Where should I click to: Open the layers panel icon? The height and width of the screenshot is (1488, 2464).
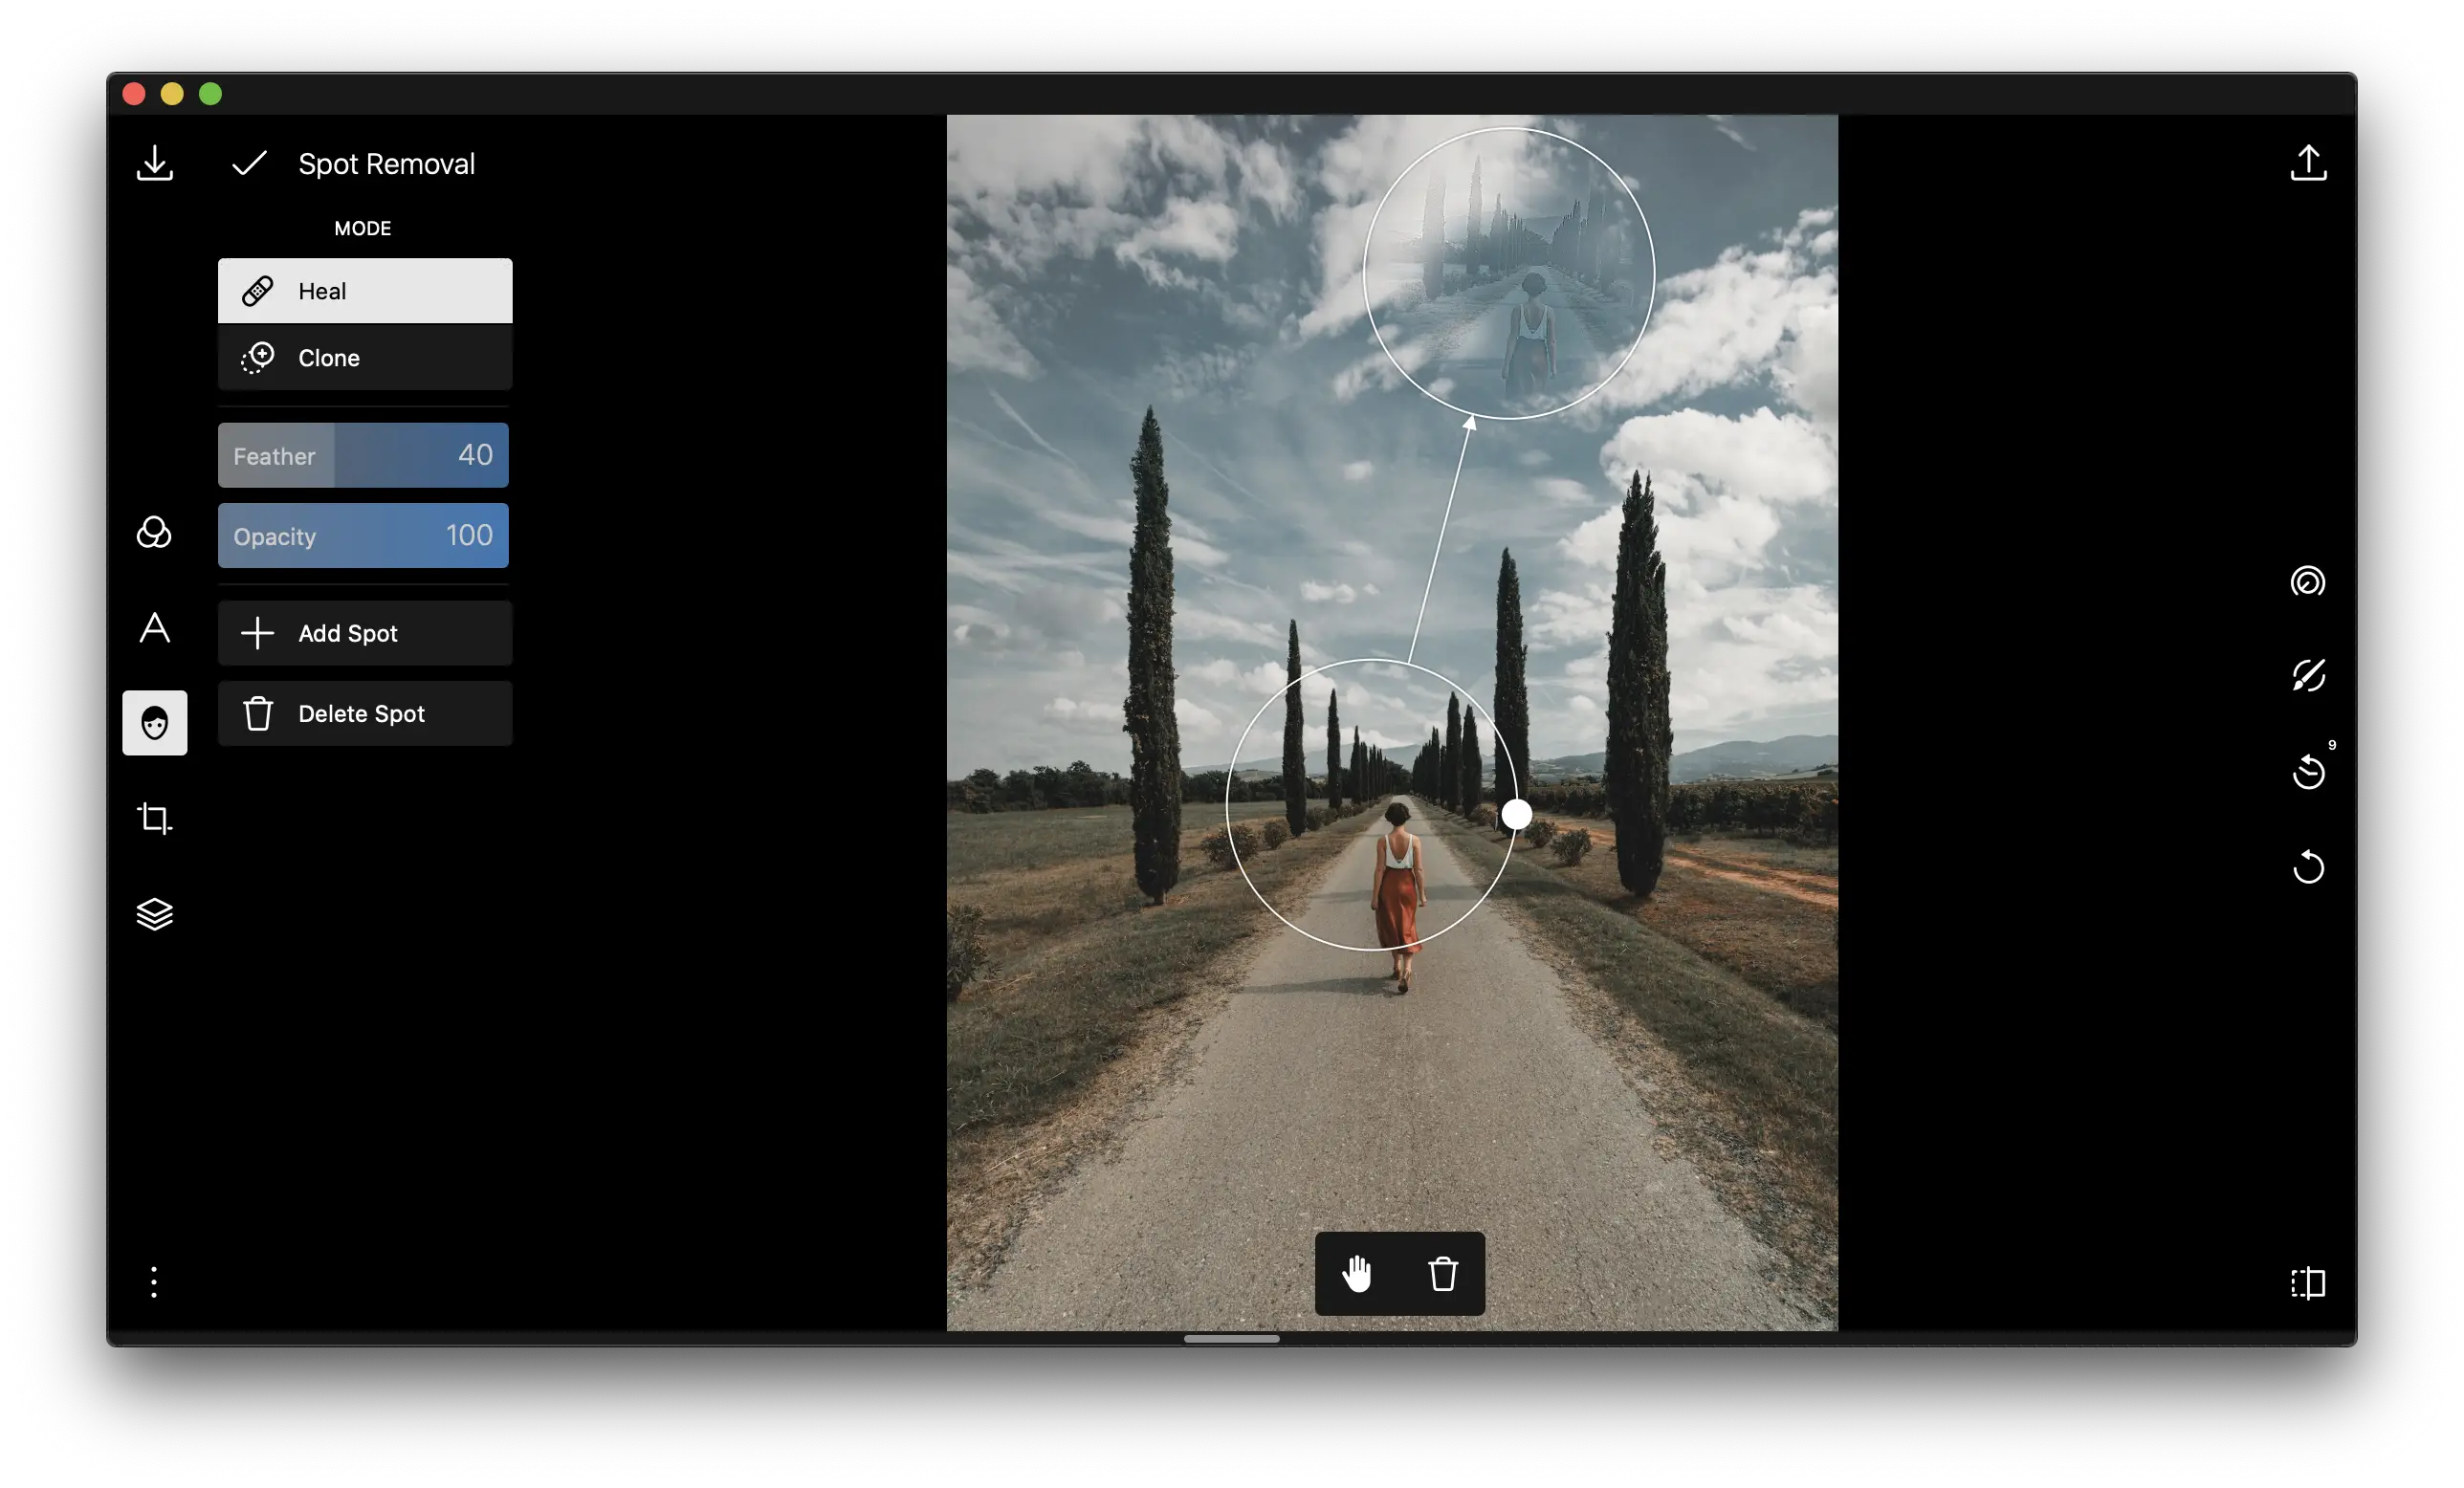click(x=154, y=914)
